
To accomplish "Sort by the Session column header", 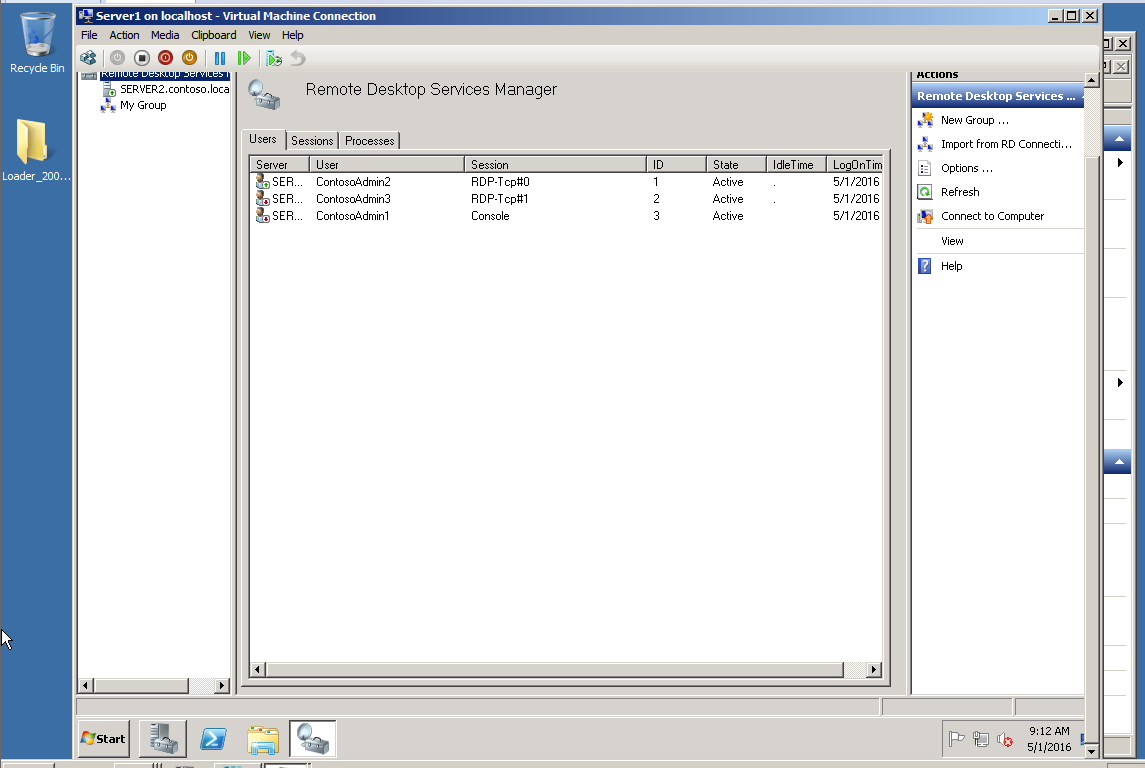I will [556, 164].
